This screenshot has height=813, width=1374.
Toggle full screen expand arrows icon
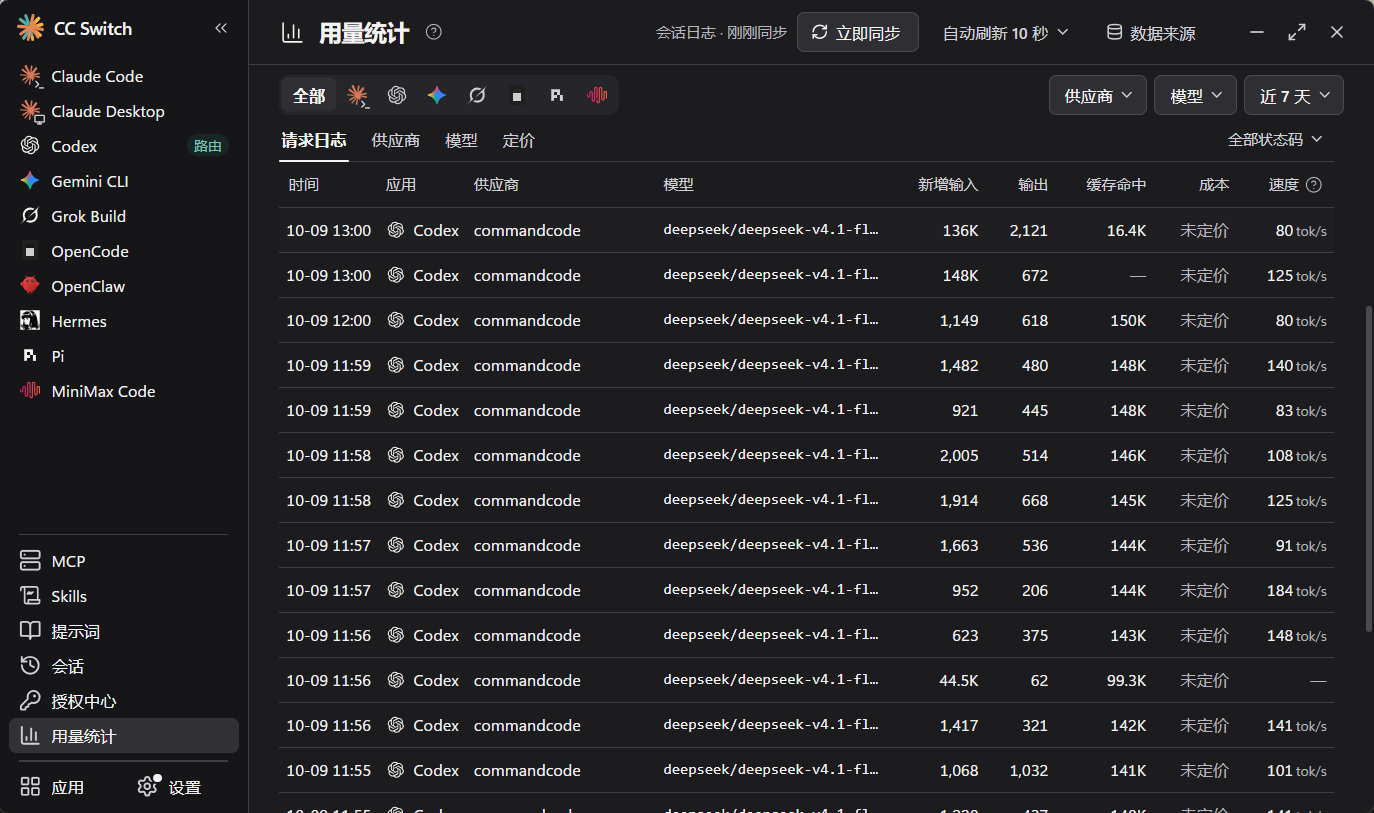tap(1297, 32)
